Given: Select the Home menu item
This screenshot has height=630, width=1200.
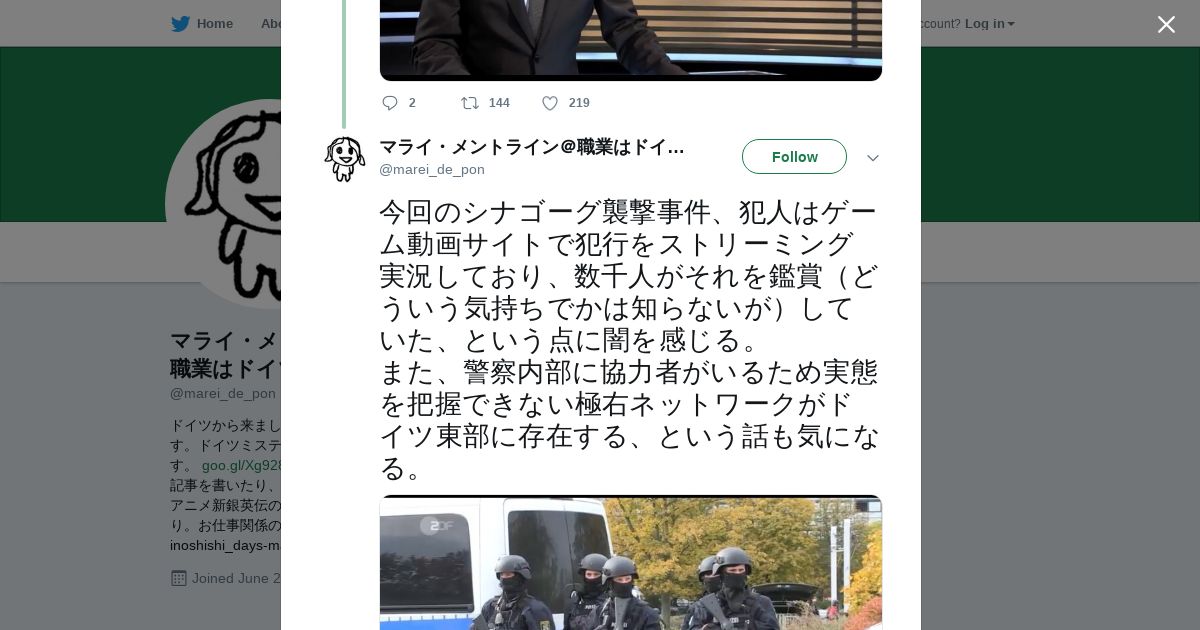Looking at the screenshot, I should click(215, 24).
